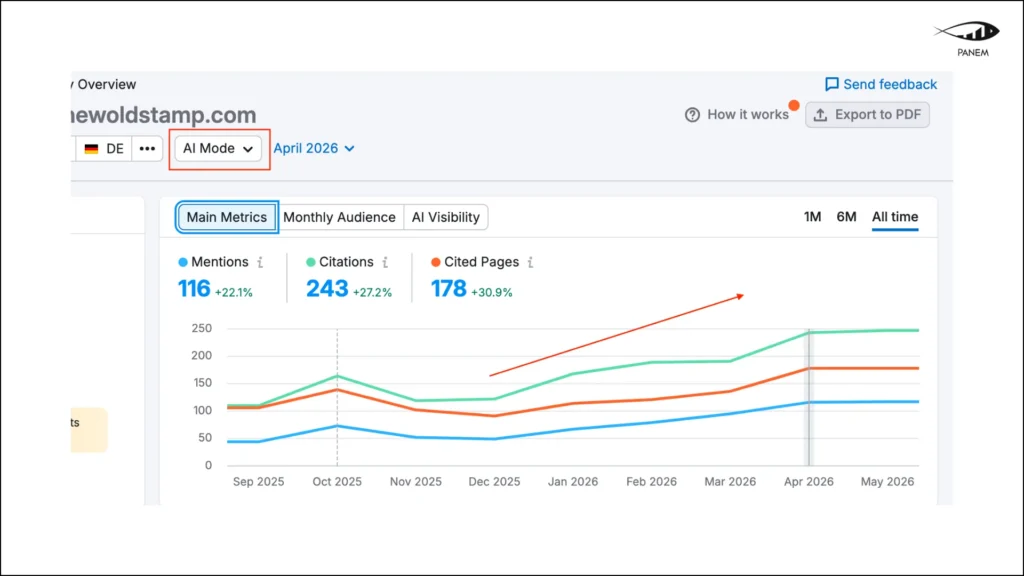Viewport: 1024px width, 576px height.
Task: Click the +30.9% cited pages change
Action: click(x=492, y=293)
